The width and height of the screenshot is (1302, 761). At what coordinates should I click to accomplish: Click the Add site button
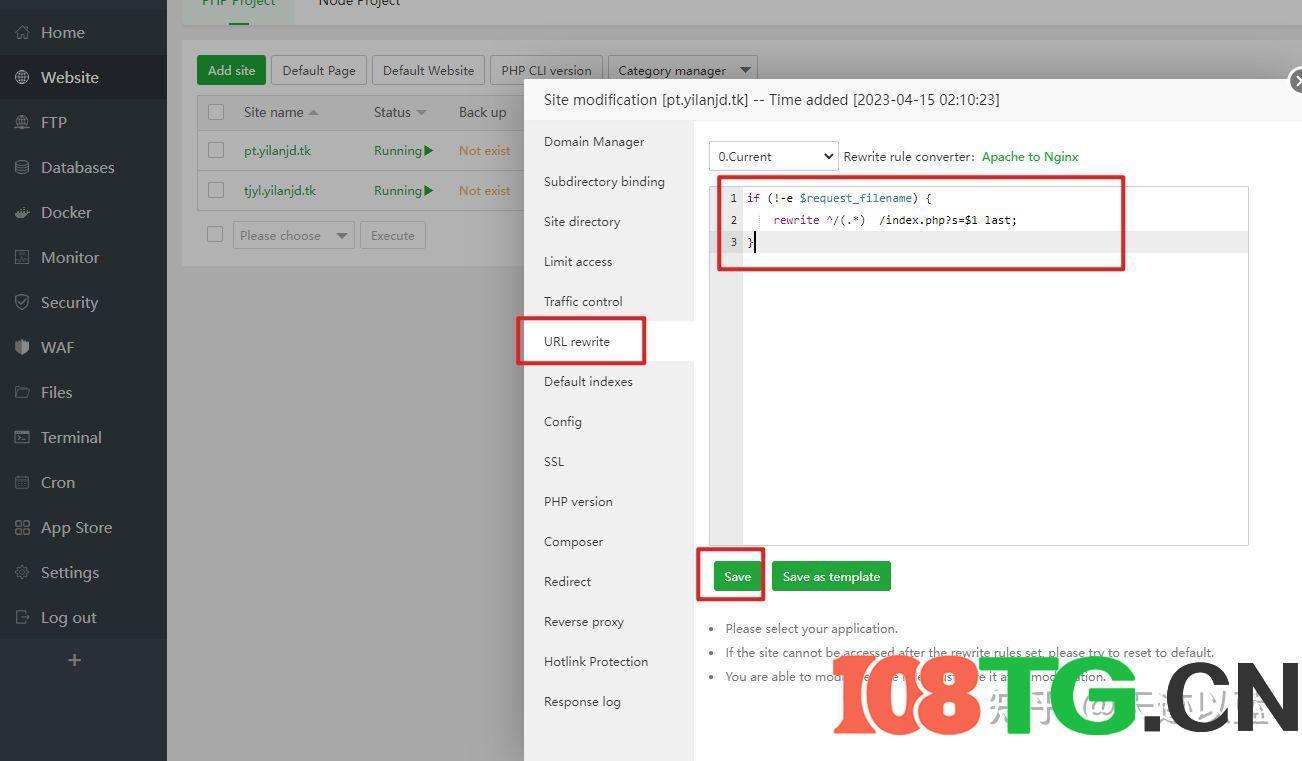tap(231, 71)
